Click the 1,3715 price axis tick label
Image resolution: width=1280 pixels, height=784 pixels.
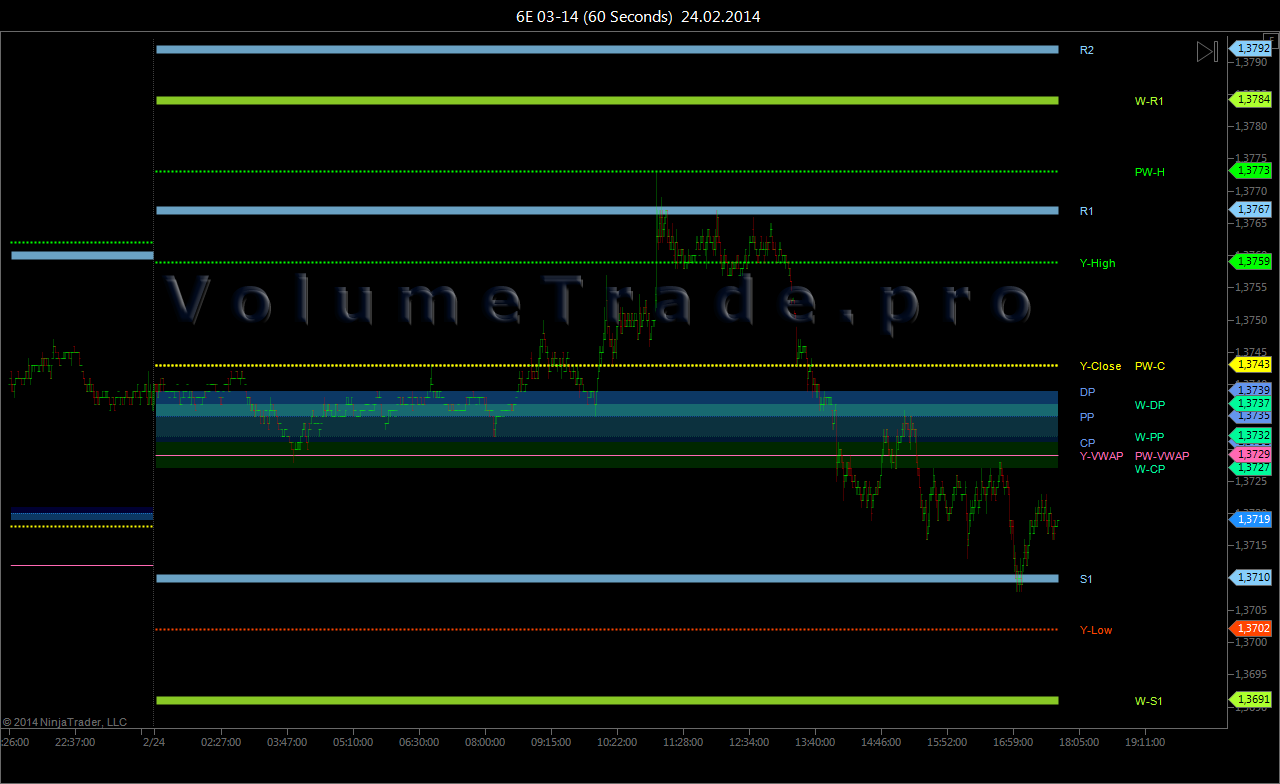tap(1250, 545)
